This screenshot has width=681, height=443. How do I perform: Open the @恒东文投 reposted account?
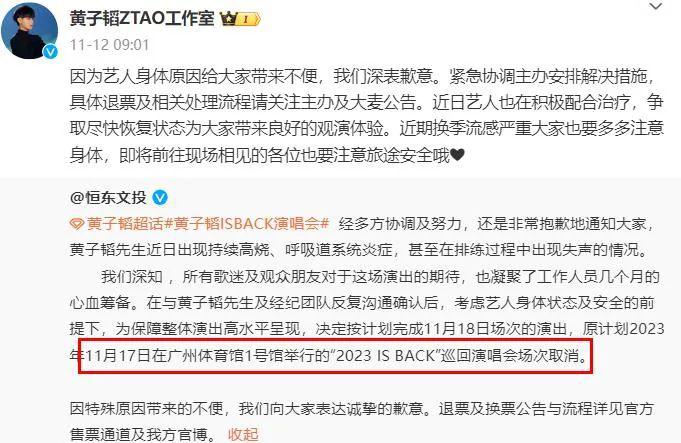(108, 198)
